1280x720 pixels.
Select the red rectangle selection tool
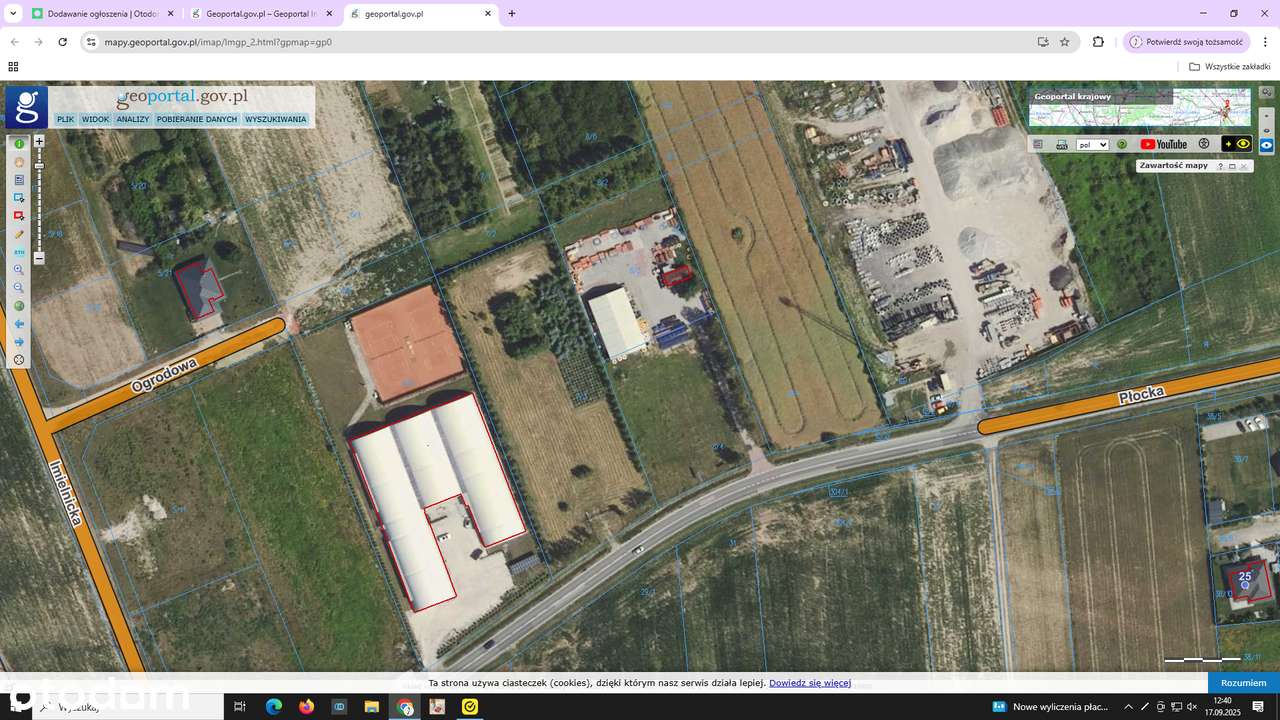[19, 216]
